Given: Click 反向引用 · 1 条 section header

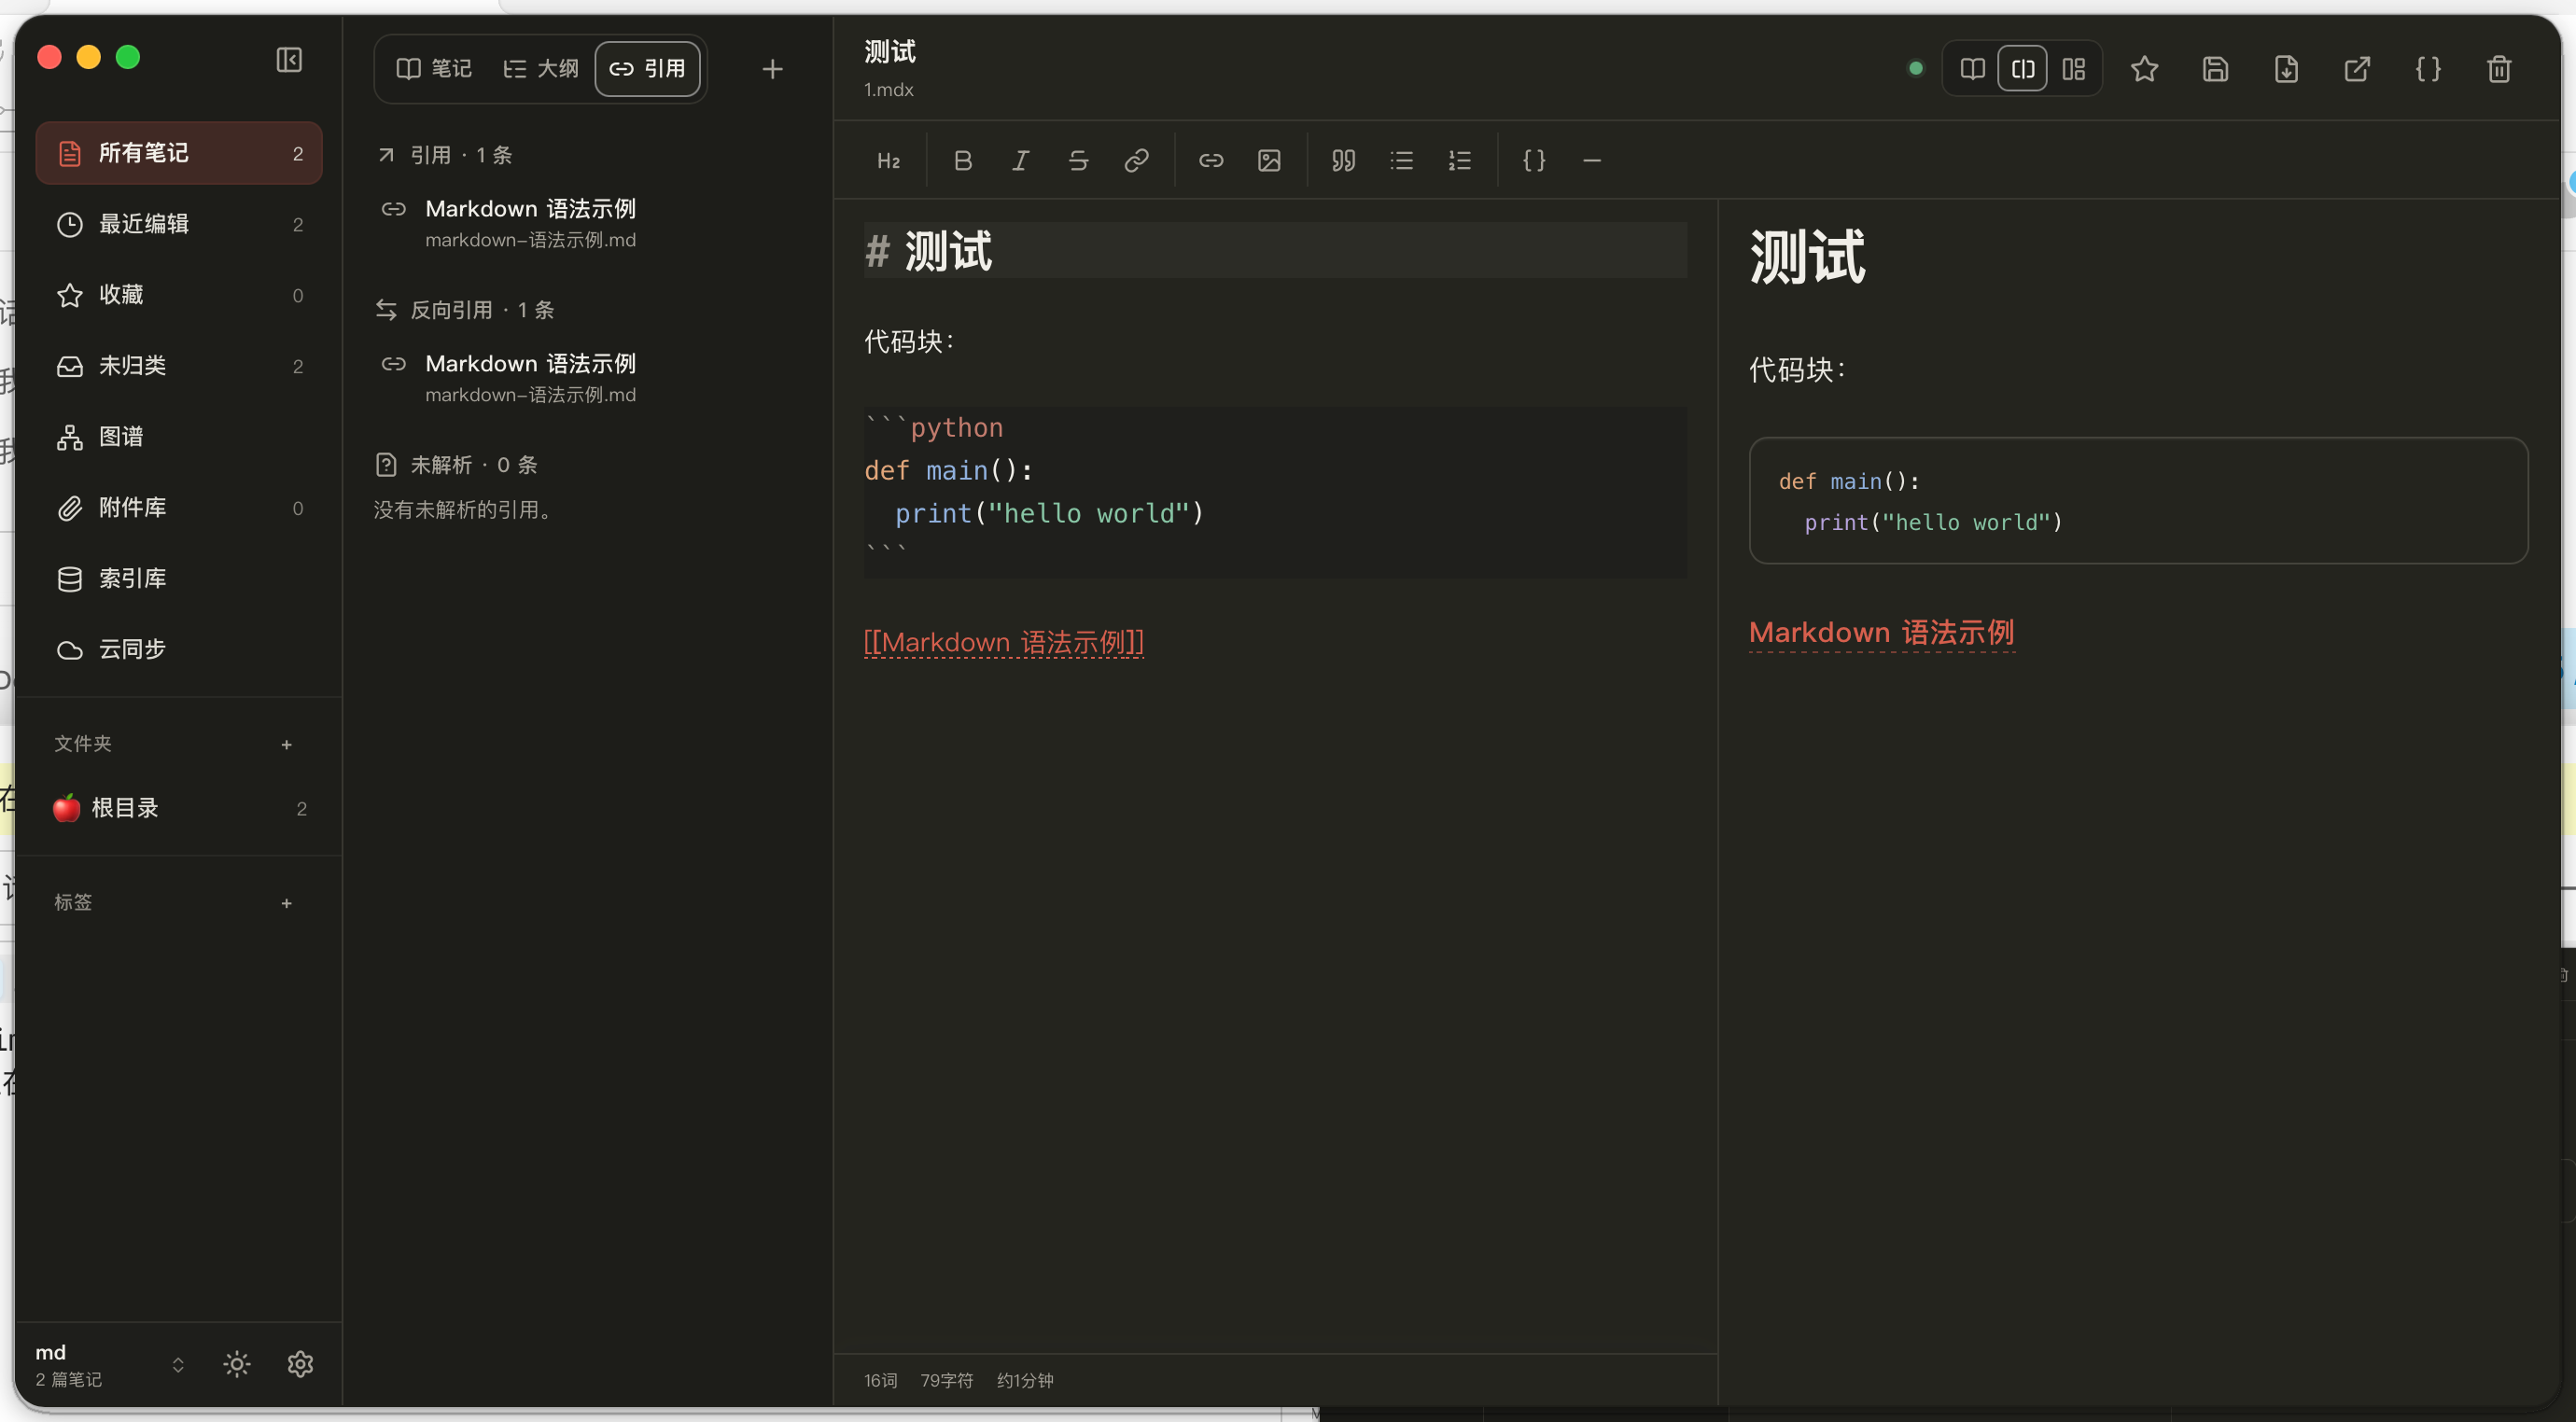Looking at the screenshot, I should pyautogui.click(x=464, y=310).
